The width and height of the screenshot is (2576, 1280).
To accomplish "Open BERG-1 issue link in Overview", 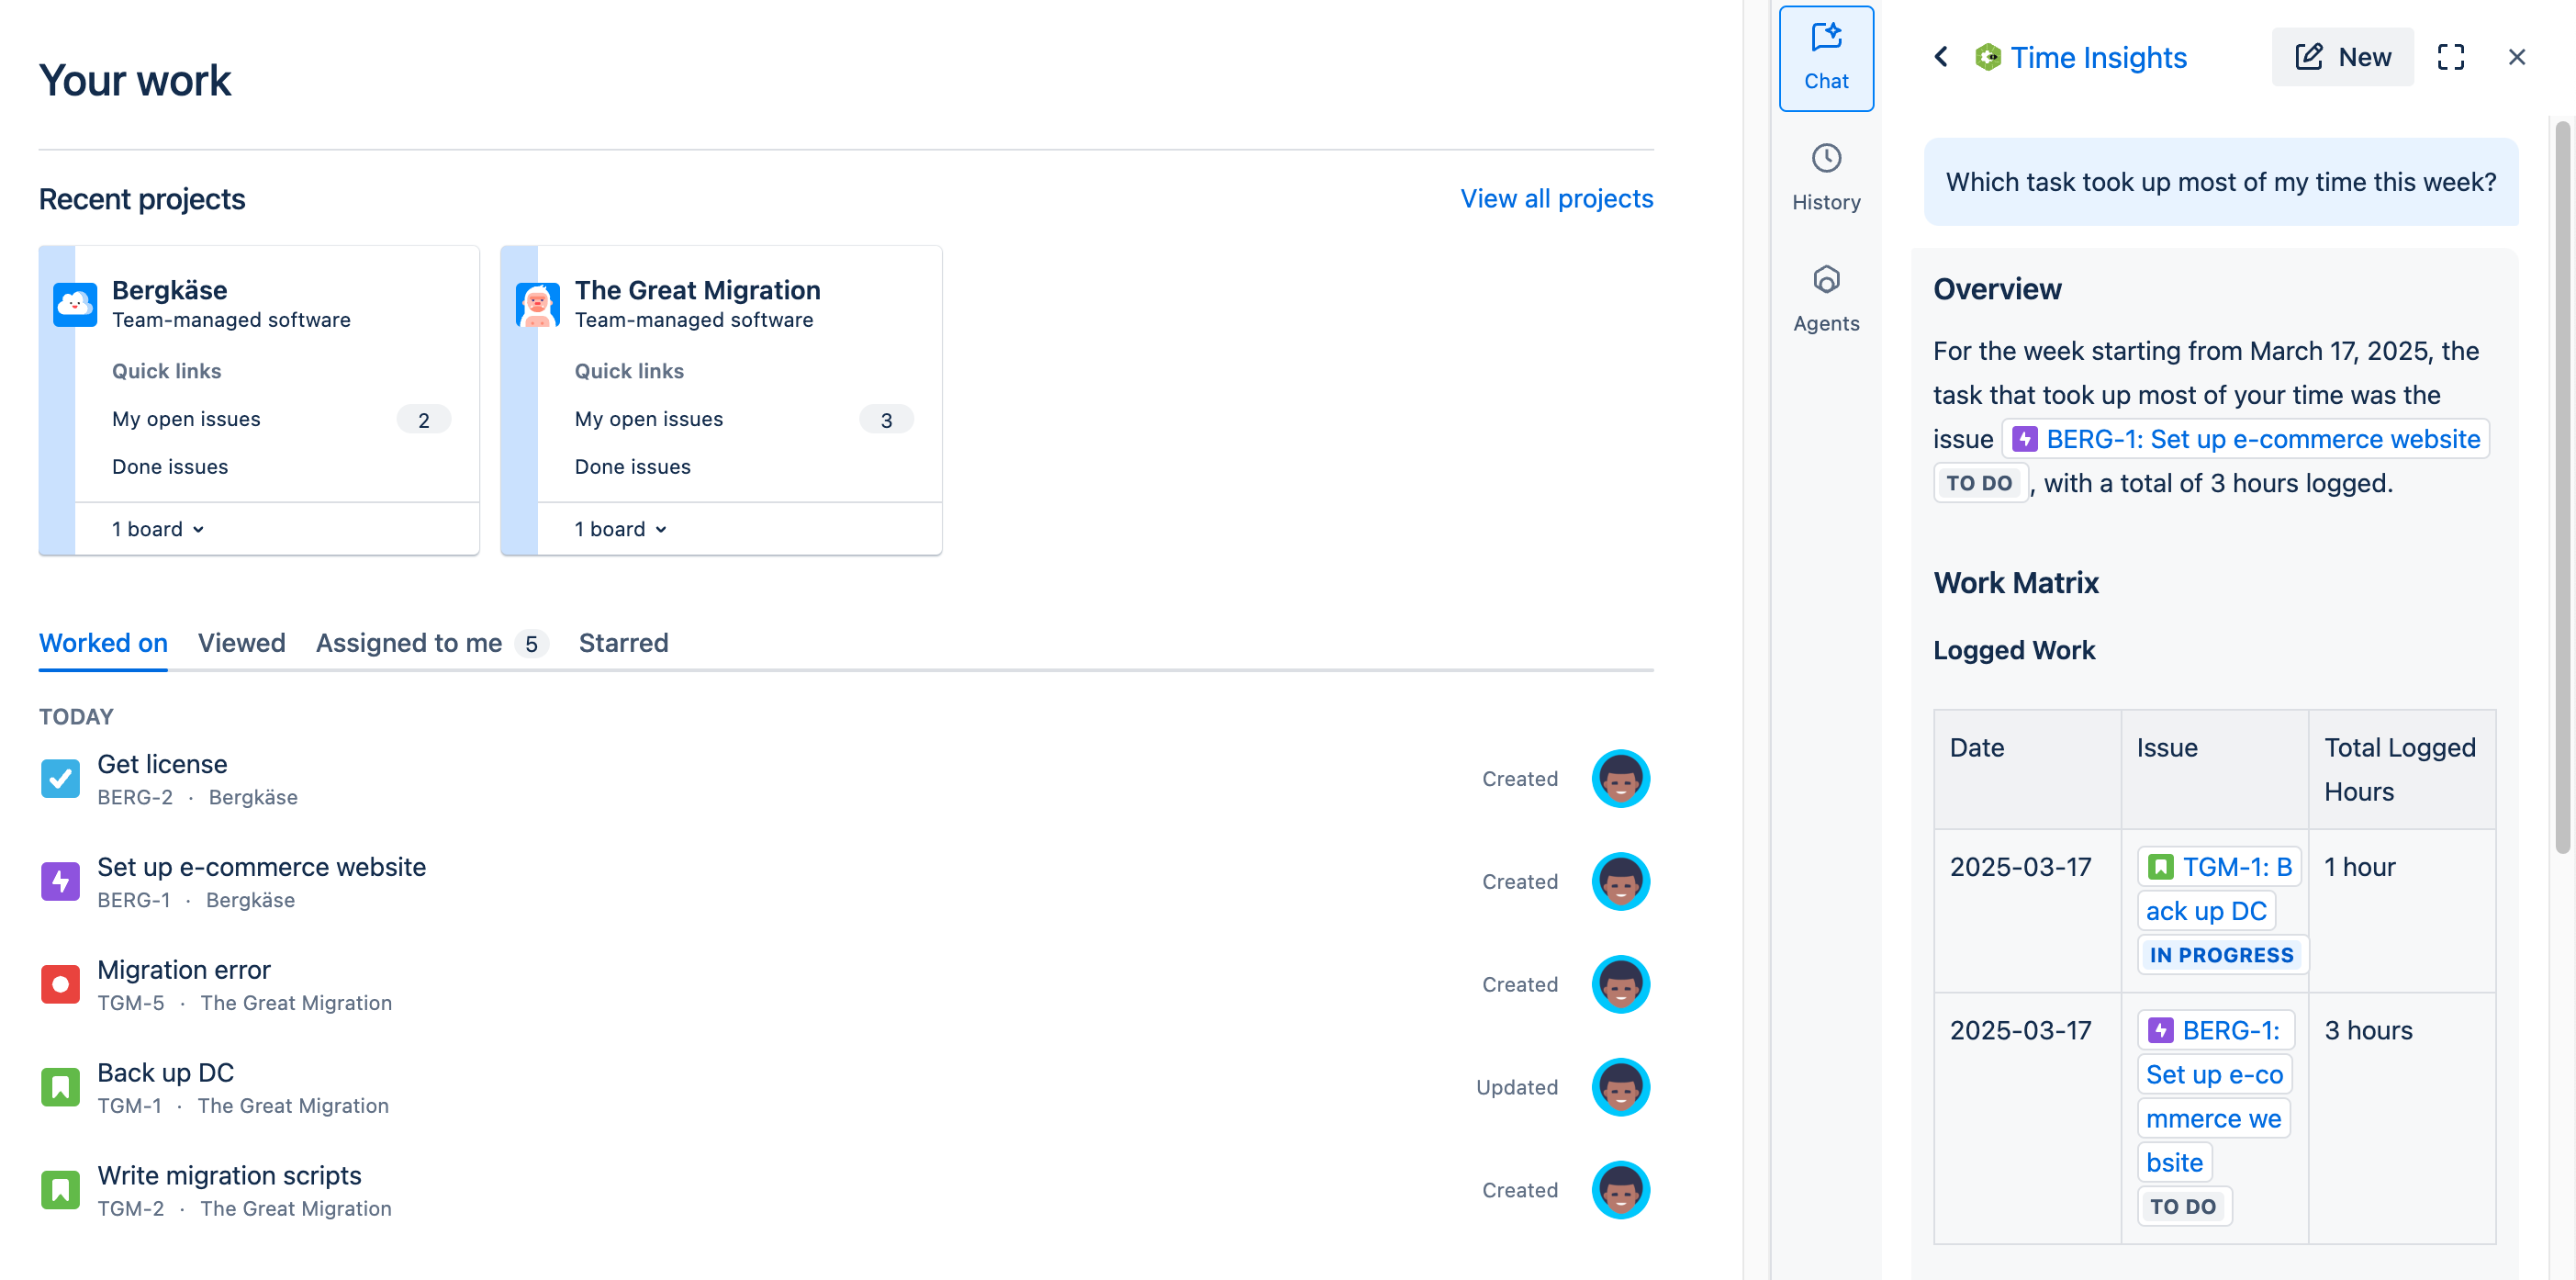I will (2262, 439).
